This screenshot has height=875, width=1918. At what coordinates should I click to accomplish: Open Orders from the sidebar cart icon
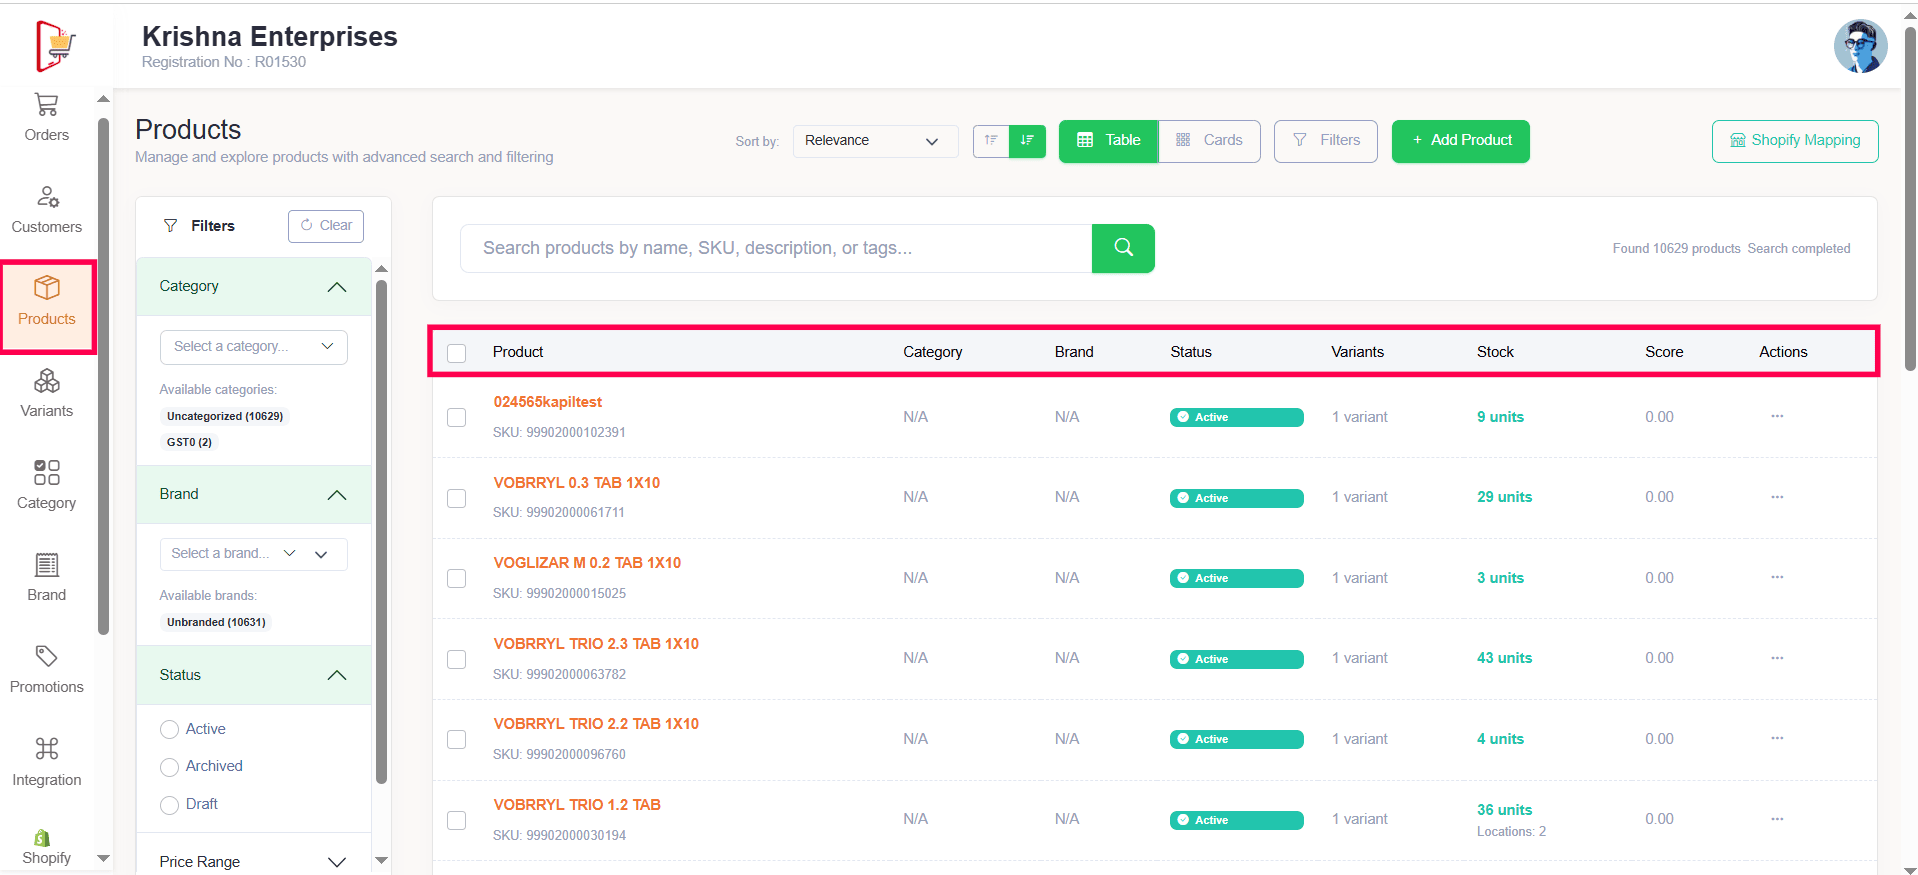click(x=46, y=105)
